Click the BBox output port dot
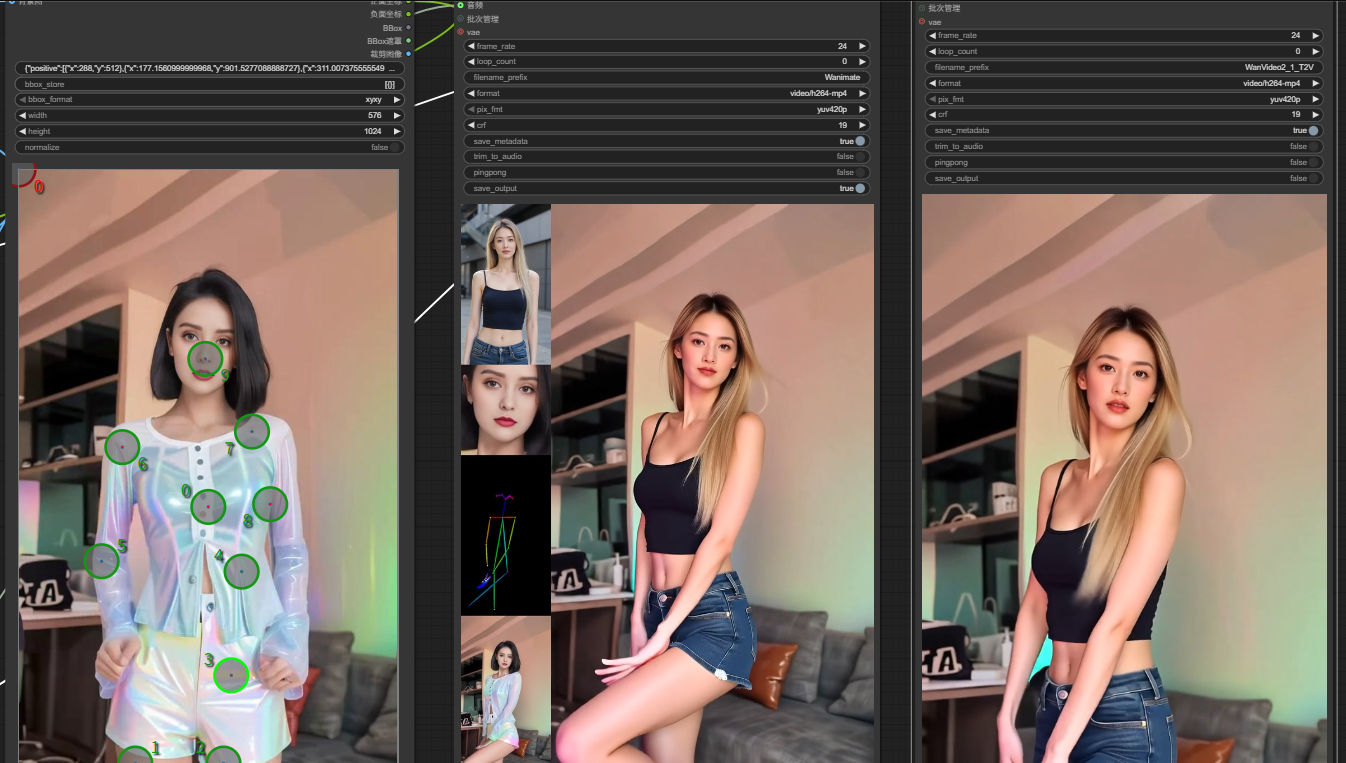 point(409,28)
